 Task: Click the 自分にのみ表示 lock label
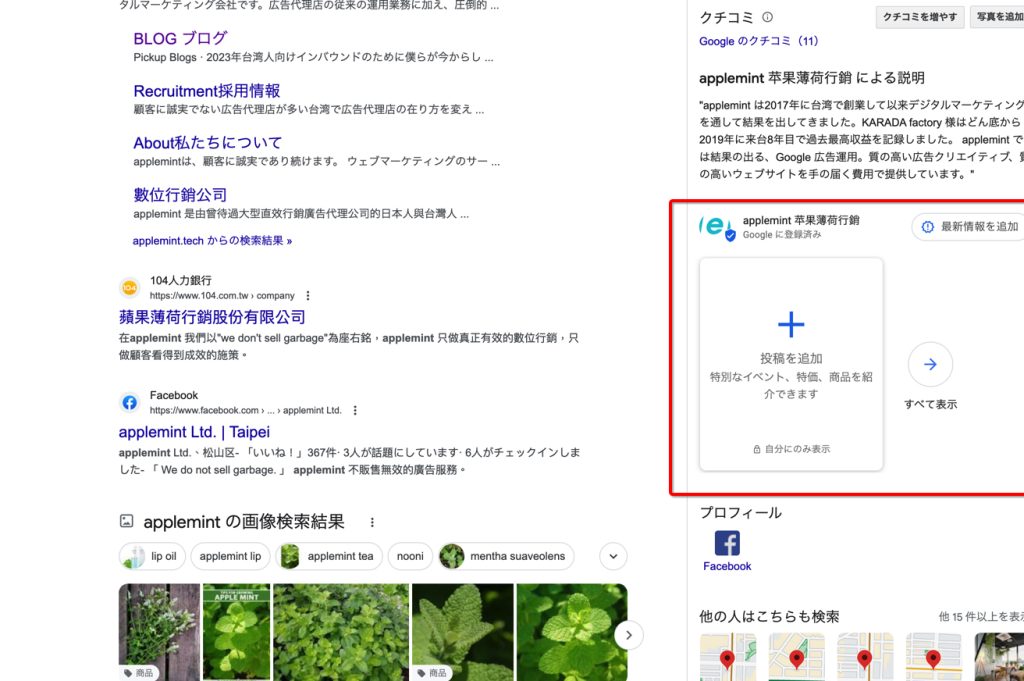[792, 449]
